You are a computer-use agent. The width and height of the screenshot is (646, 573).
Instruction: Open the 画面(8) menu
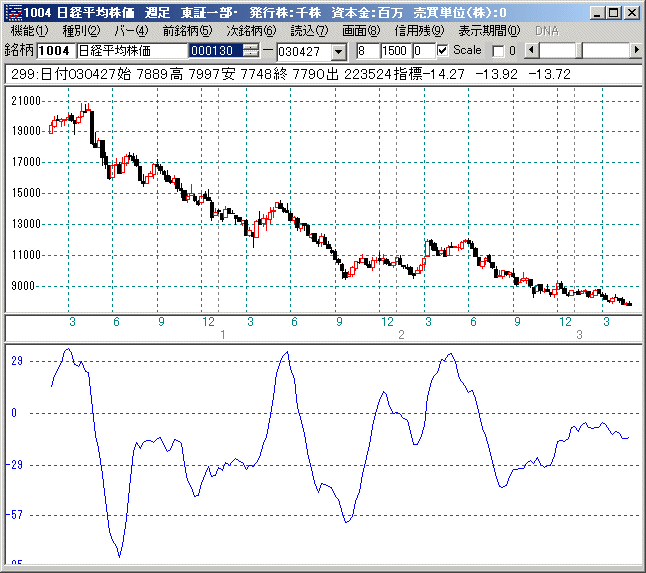point(361,31)
